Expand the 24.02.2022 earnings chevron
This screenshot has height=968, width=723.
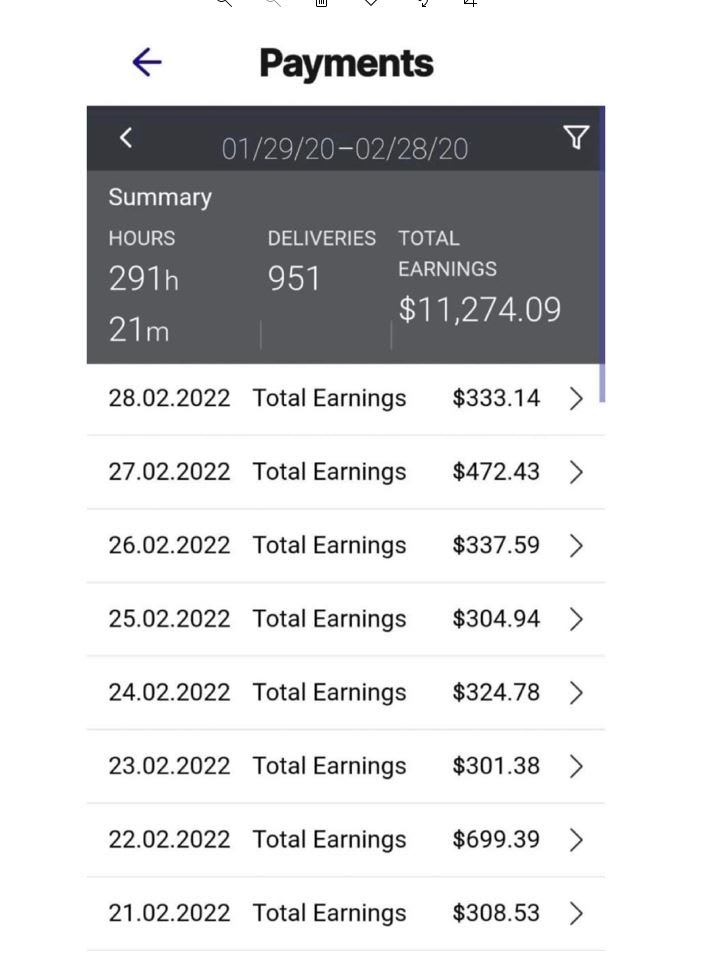[x=576, y=693]
